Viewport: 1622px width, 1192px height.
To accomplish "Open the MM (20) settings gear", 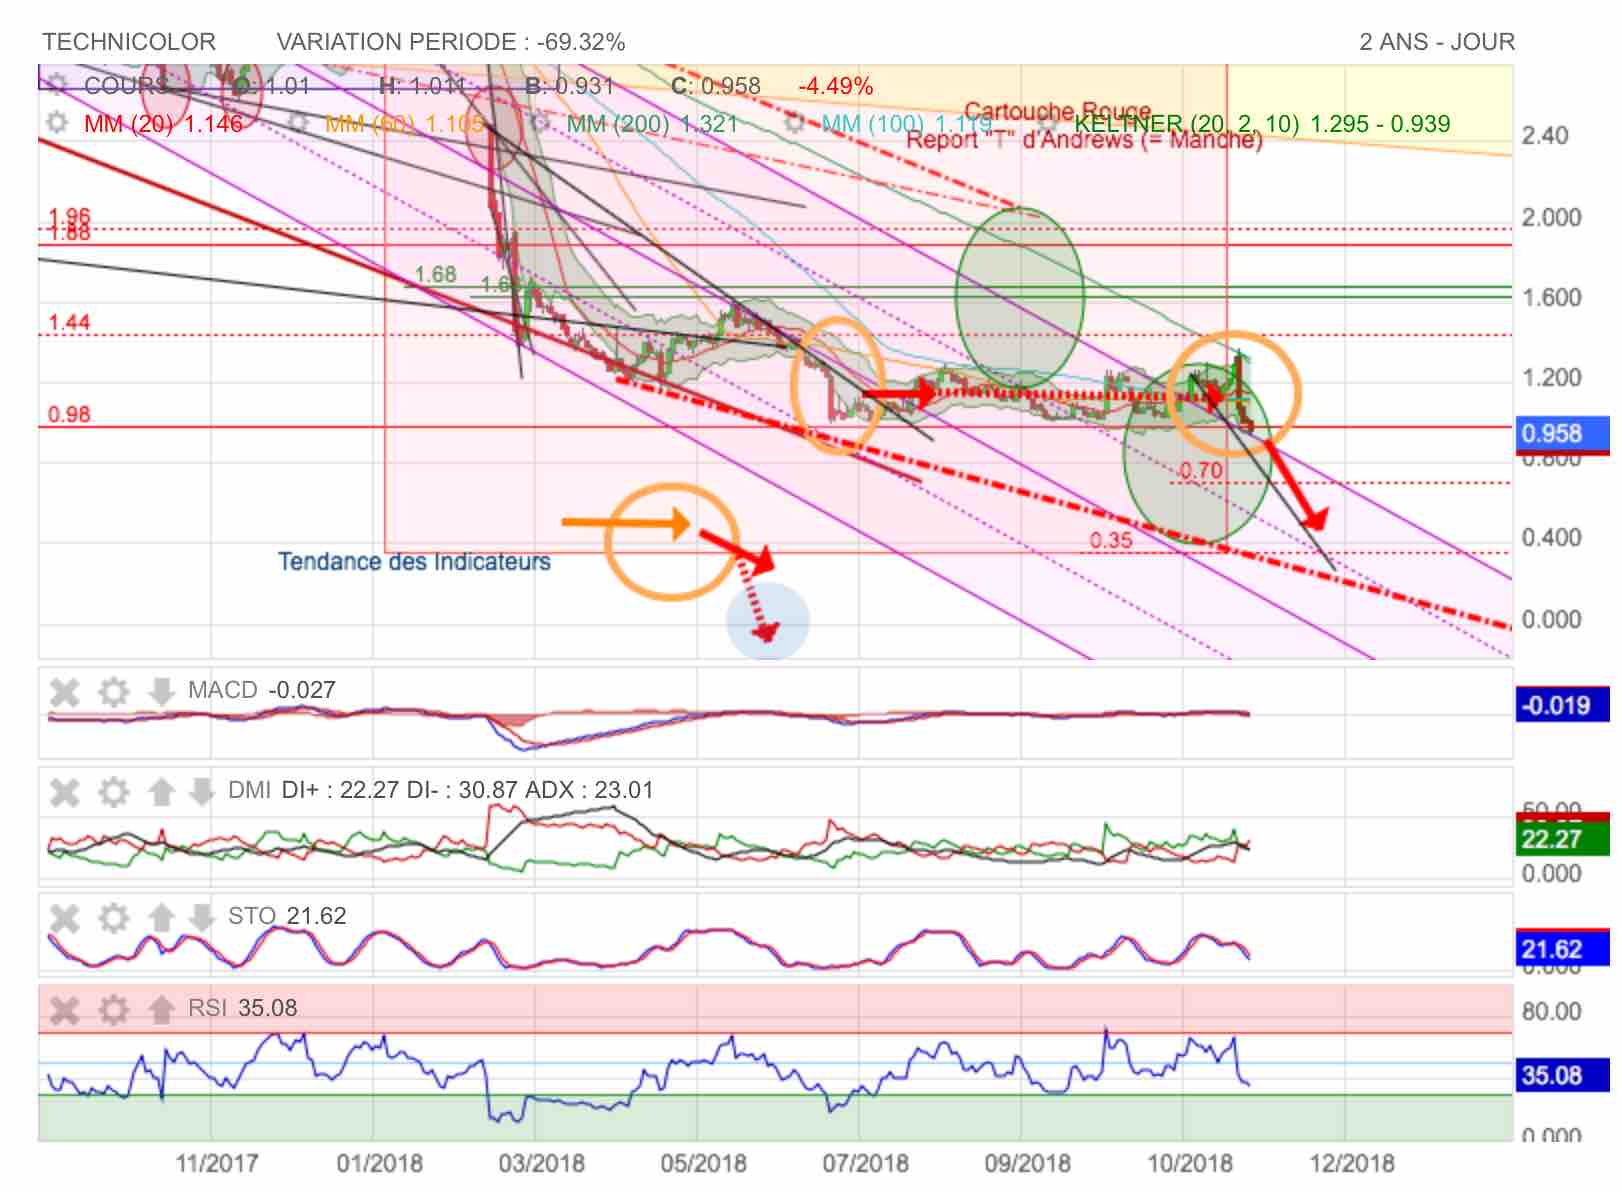I will pos(57,123).
